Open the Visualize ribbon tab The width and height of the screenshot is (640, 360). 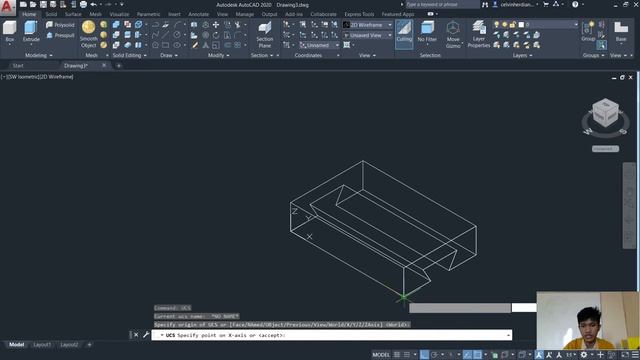click(x=119, y=14)
